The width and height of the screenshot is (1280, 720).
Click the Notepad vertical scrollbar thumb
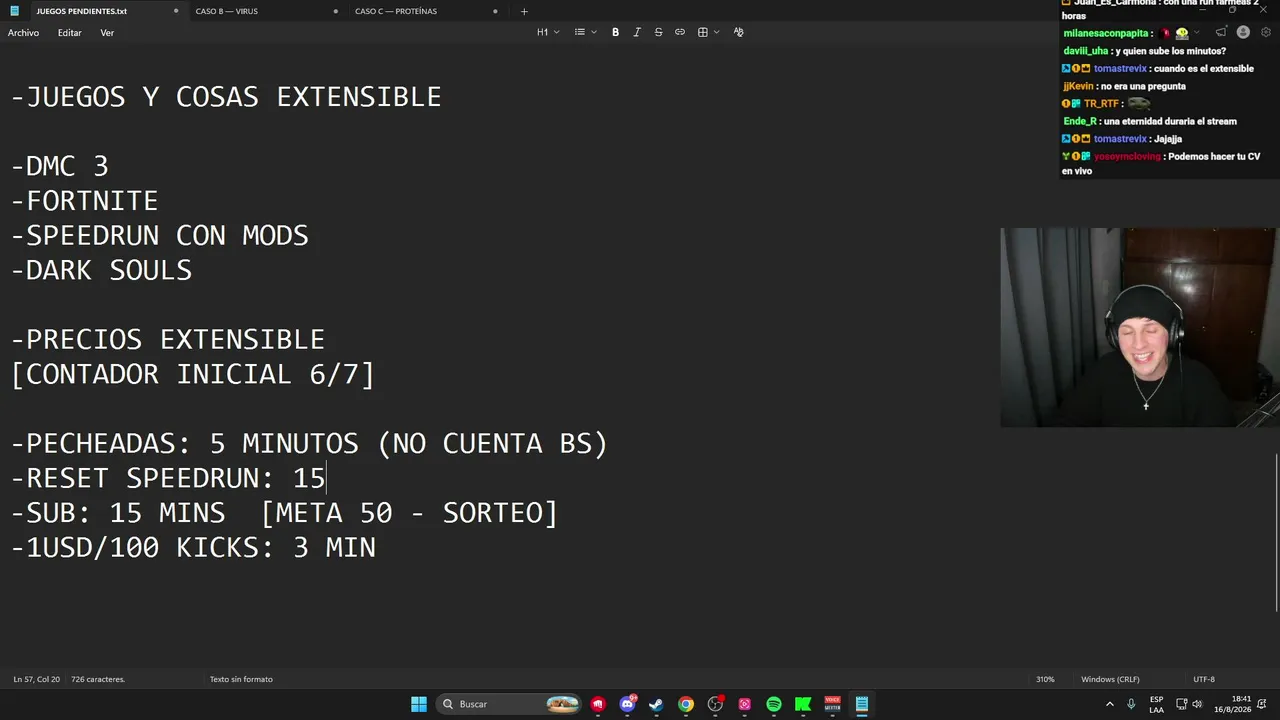(x=1276, y=532)
